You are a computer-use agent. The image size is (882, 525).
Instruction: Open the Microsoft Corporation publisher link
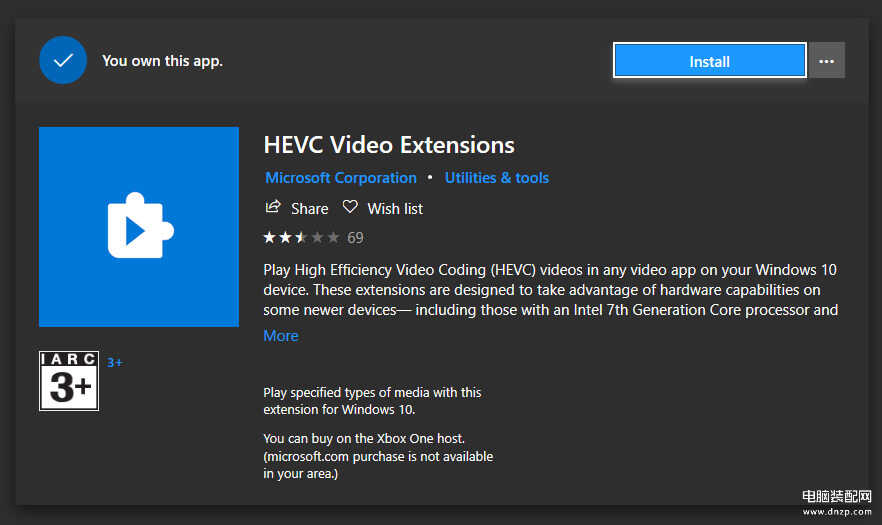pyautogui.click(x=341, y=178)
